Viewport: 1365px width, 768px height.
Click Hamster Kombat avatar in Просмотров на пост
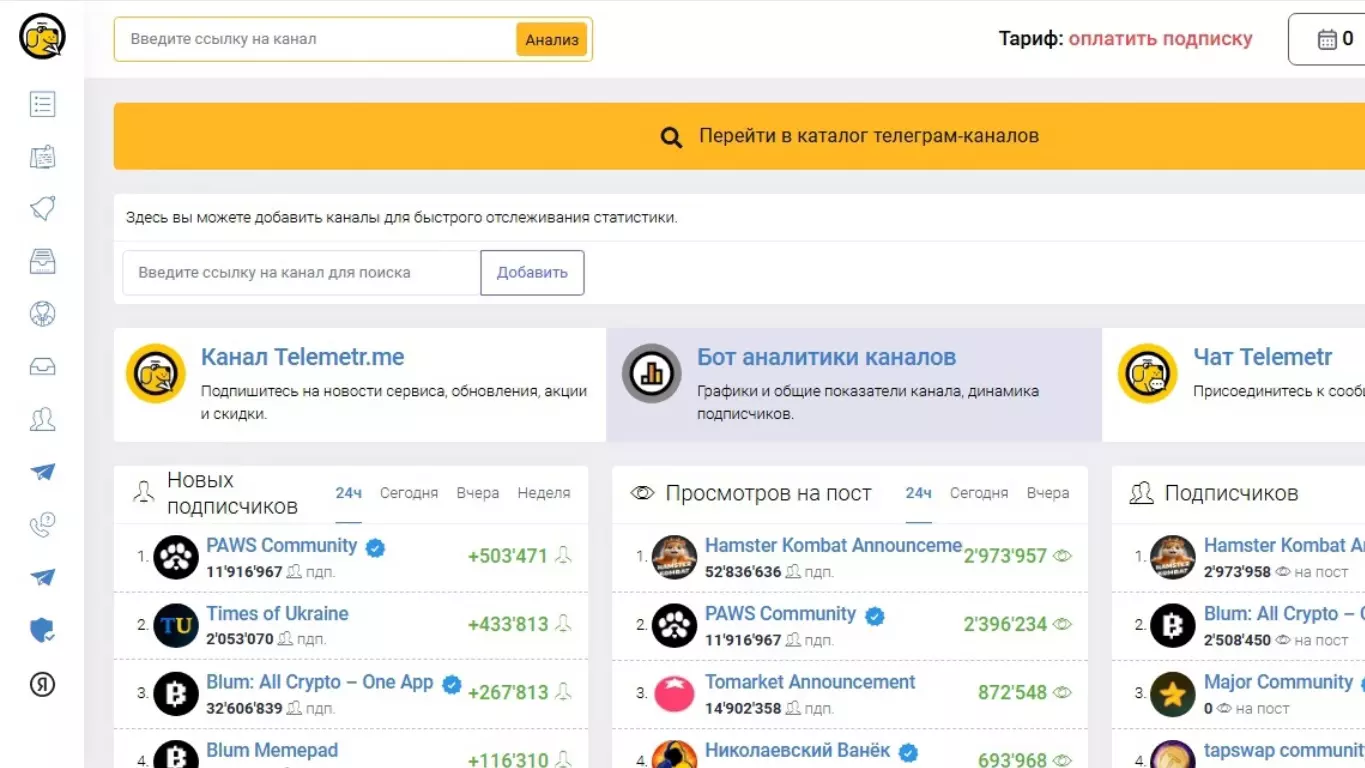(674, 557)
